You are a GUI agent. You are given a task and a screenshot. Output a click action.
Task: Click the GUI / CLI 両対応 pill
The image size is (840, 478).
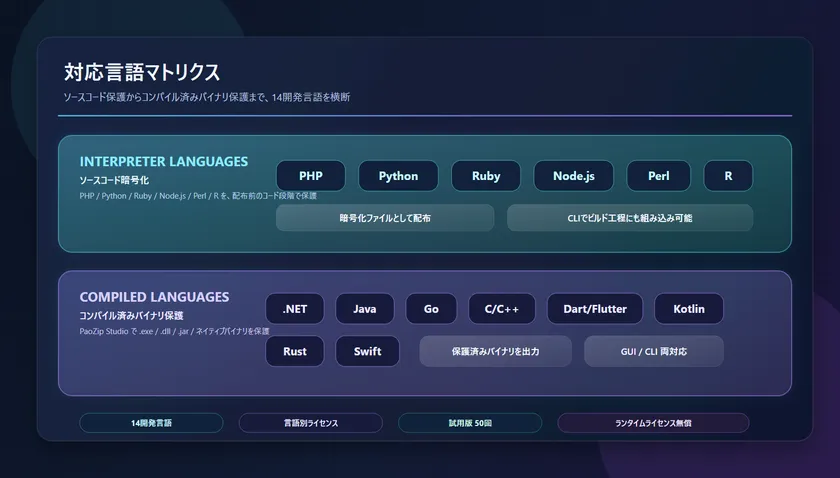click(x=654, y=352)
